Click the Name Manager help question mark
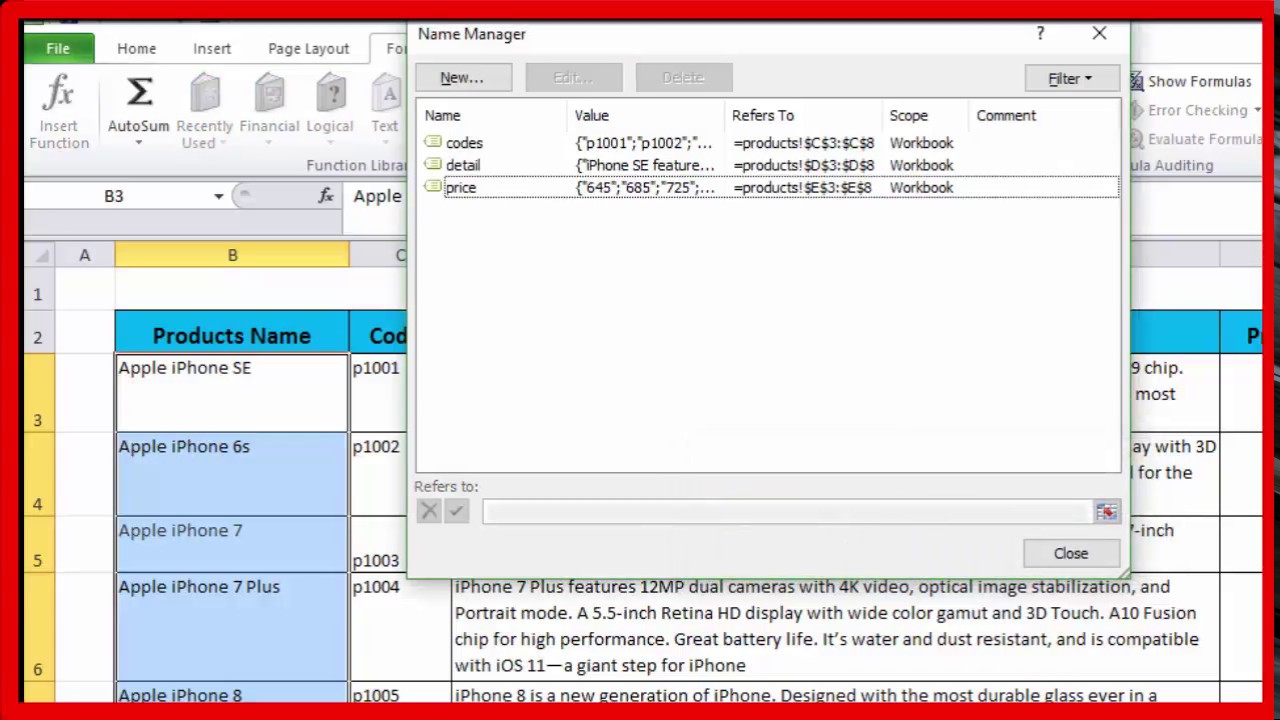 [1040, 34]
